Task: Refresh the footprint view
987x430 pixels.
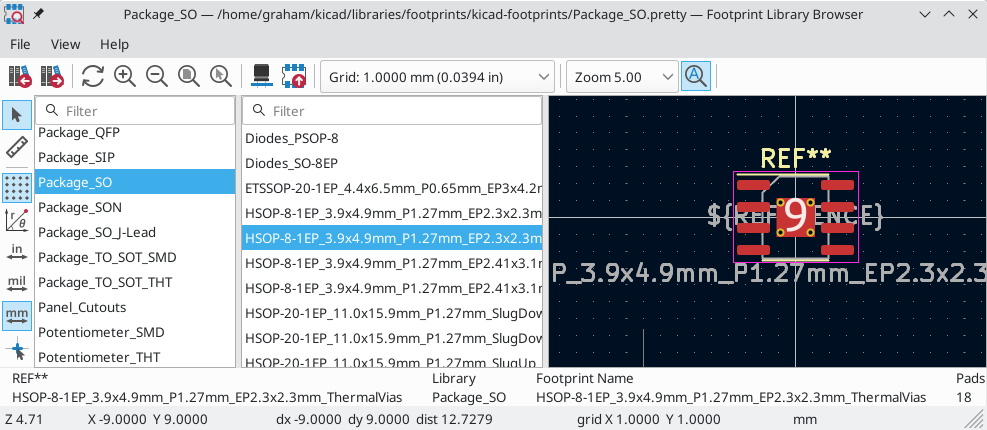Action: [93, 76]
